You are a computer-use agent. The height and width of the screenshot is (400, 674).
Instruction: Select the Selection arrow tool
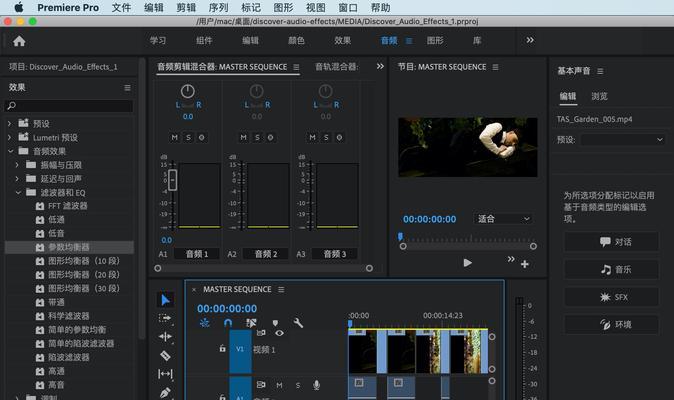[165, 300]
